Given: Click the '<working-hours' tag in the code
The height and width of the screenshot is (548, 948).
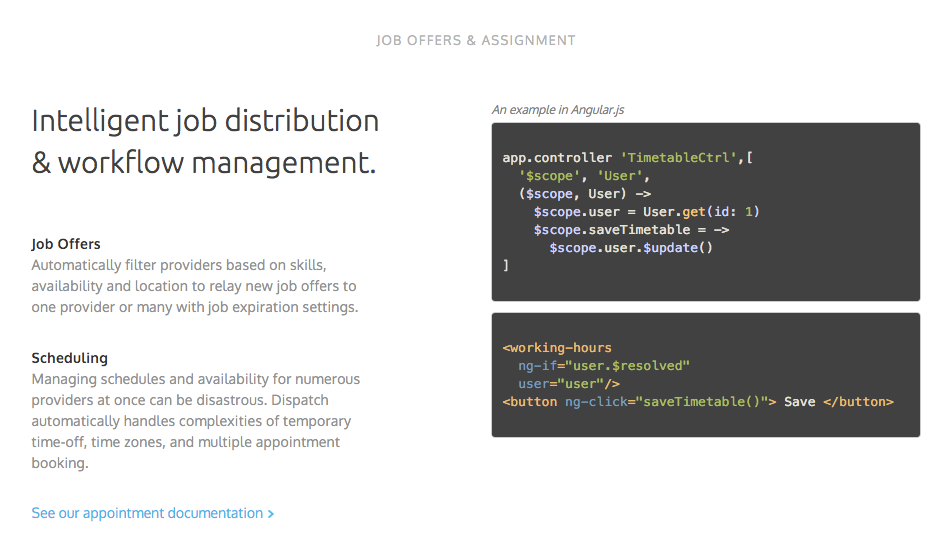Looking at the screenshot, I should click(x=557, y=348).
